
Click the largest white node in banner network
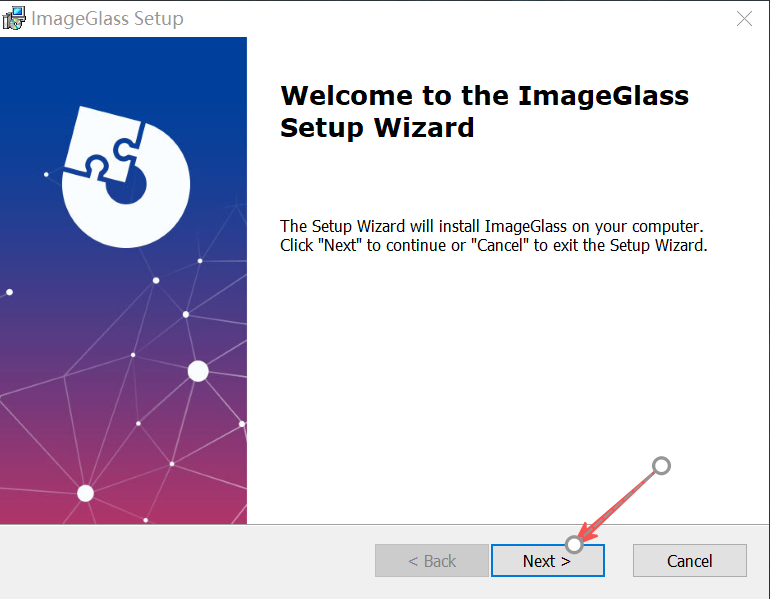tap(198, 371)
